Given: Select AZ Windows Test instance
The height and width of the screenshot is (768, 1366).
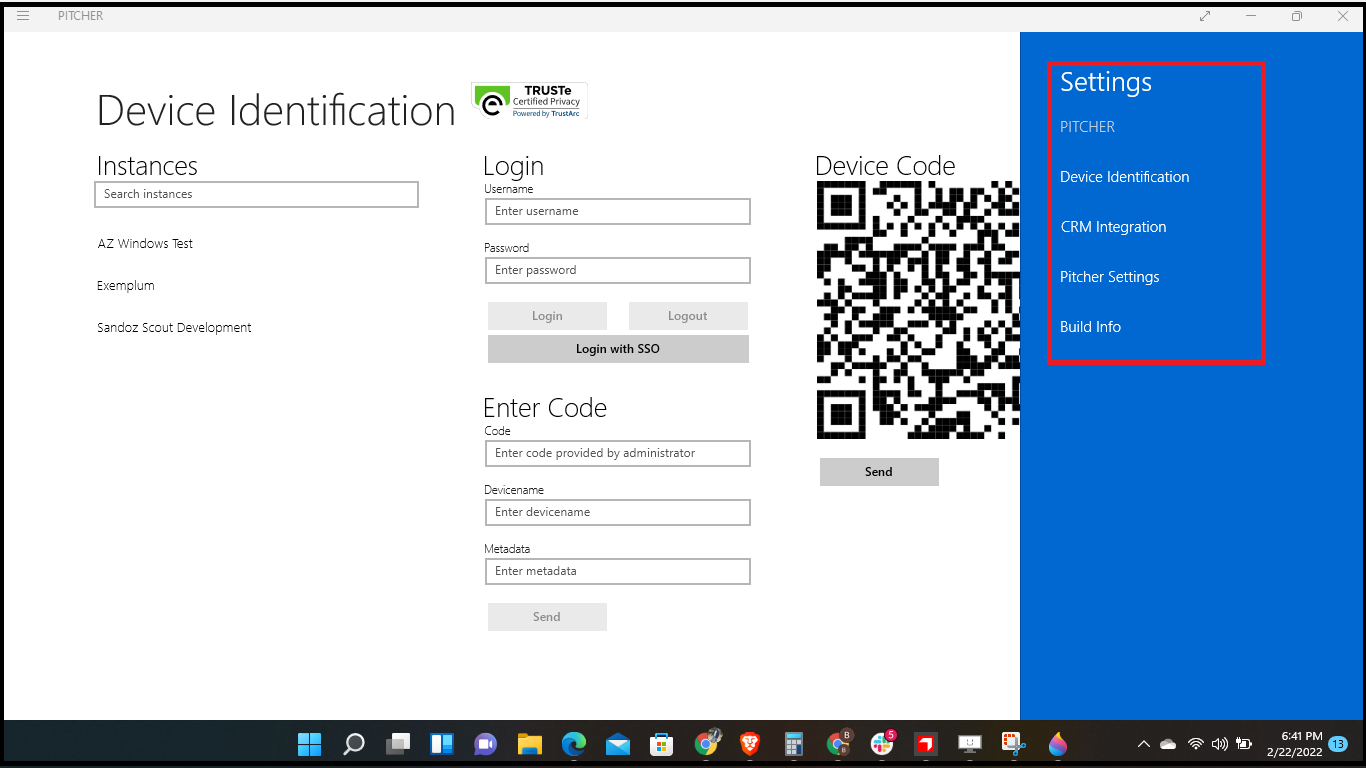Looking at the screenshot, I should (145, 243).
